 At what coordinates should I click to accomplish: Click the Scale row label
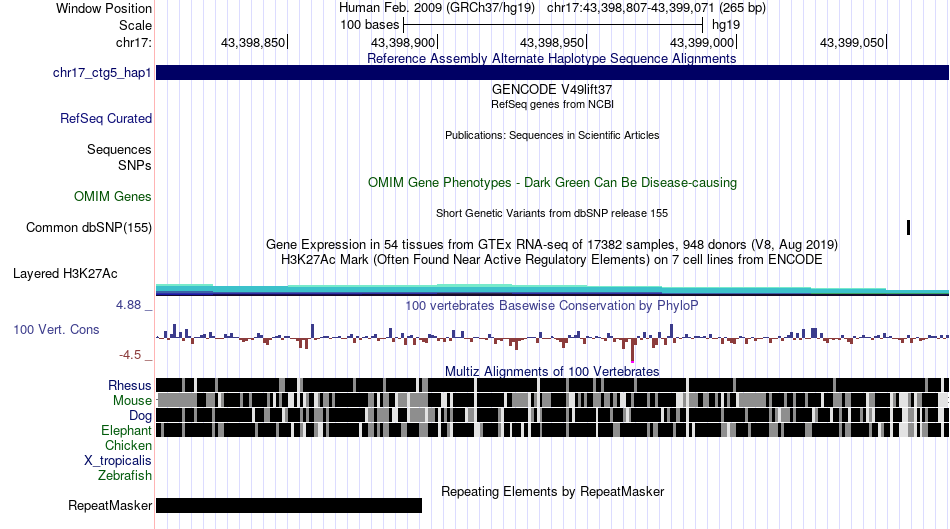[x=135, y=25]
